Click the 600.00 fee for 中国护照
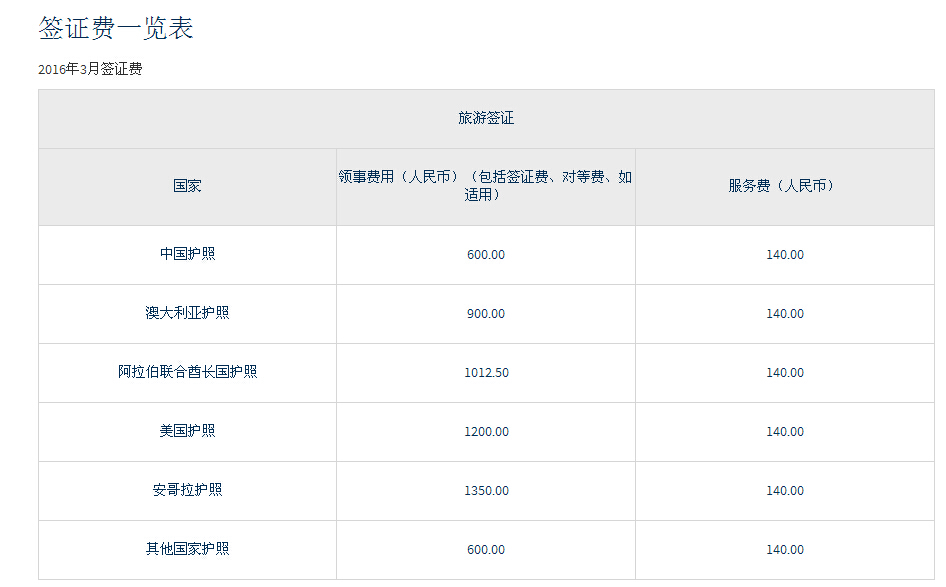This screenshot has width=946, height=587. click(486, 255)
